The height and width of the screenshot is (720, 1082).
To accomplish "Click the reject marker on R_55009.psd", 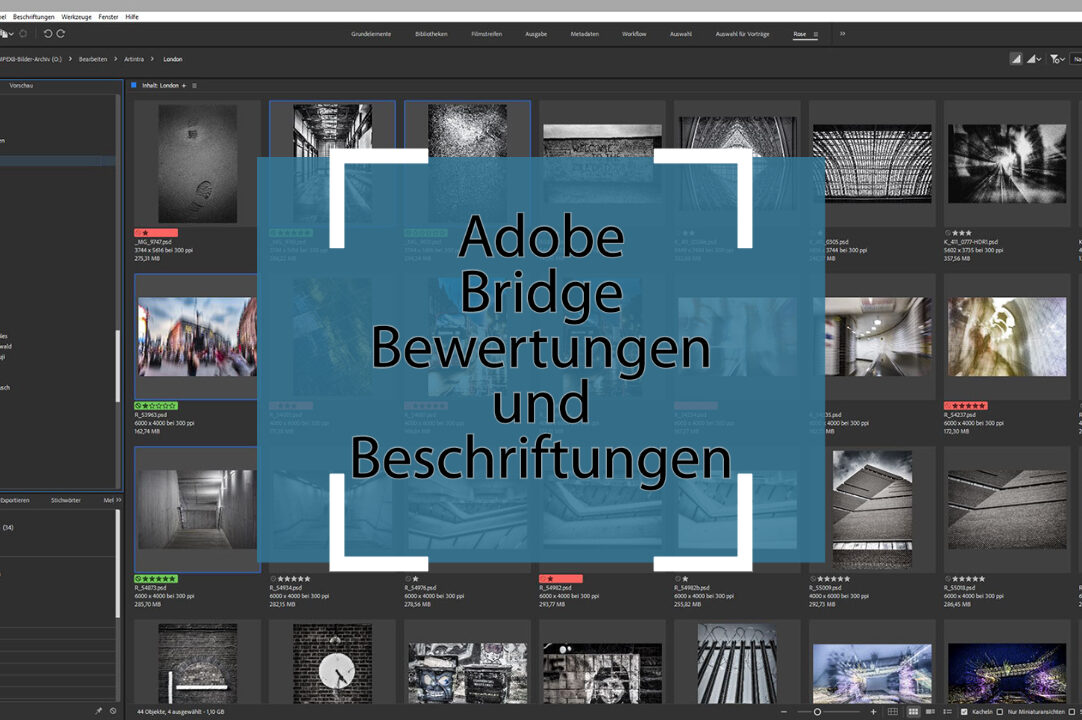I will pyautogui.click(x=813, y=579).
